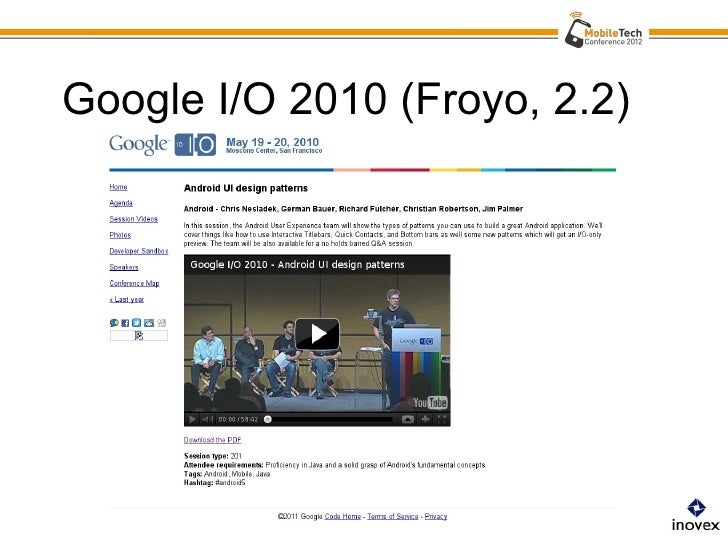Click the Attendee requirements line
Viewport: 728px width, 546px height.
[x=335, y=465]
